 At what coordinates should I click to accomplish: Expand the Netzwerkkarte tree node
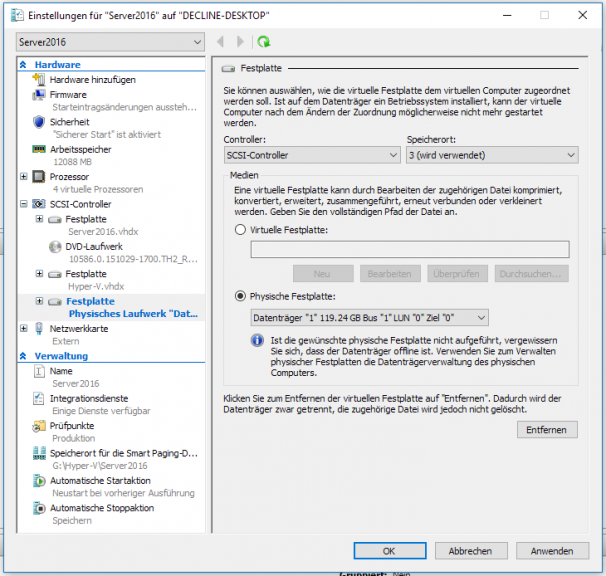tap(24, 329)
